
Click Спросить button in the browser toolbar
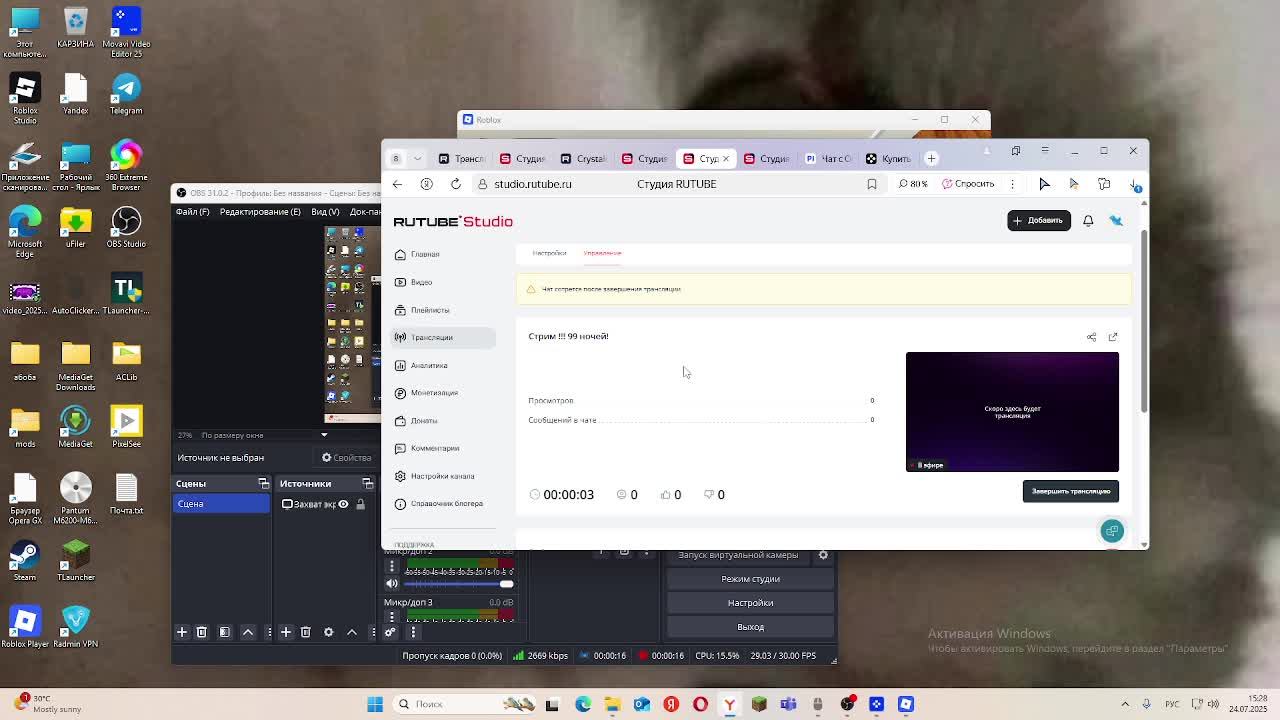[968, 184]
